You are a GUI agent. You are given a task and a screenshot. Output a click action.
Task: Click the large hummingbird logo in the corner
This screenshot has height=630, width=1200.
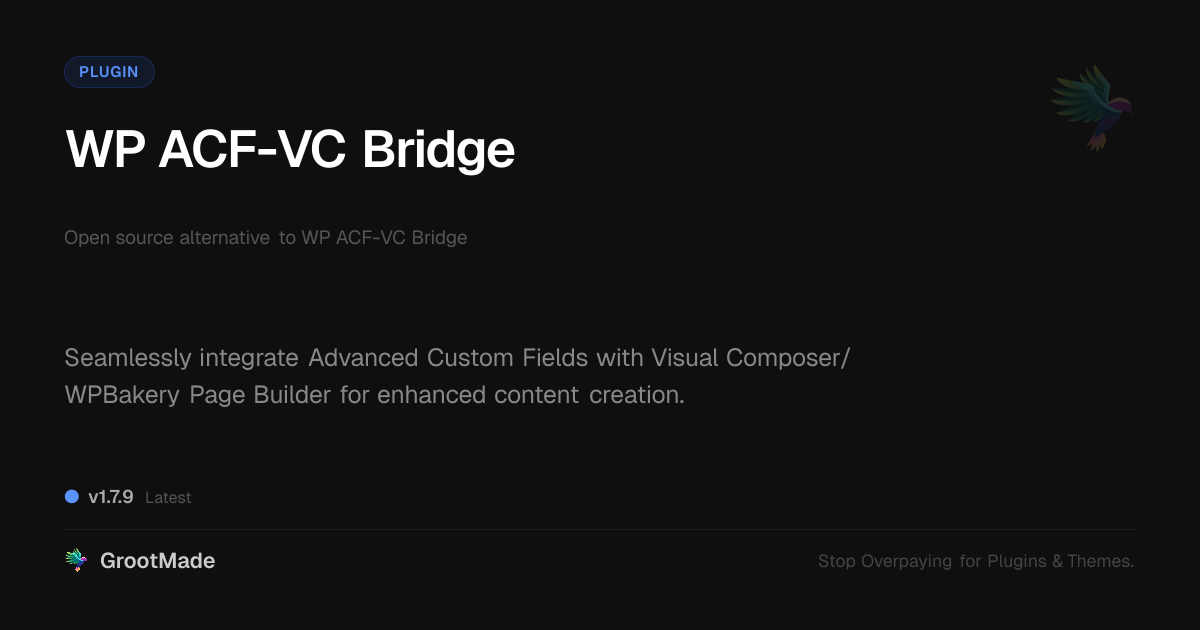(1092, 106)
